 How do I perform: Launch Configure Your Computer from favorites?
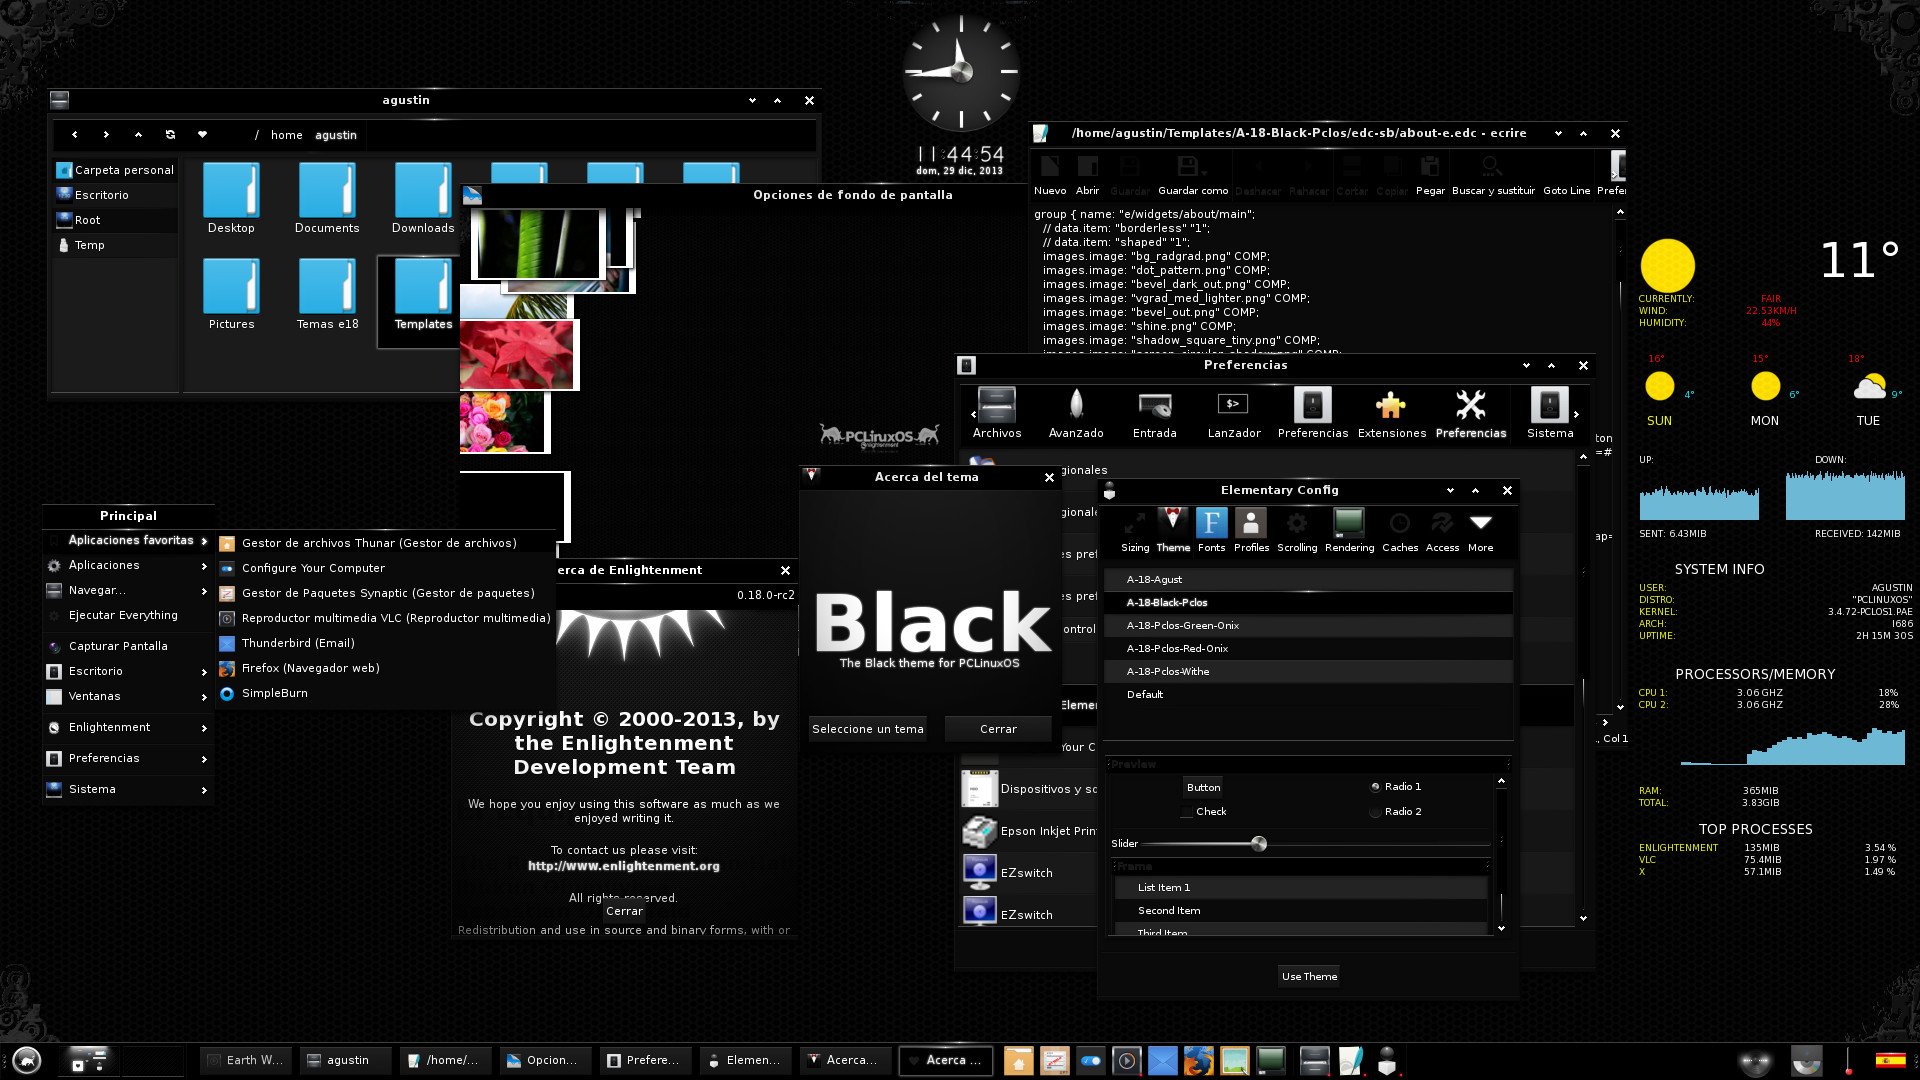pyautogui.click(x=385, y=569)
